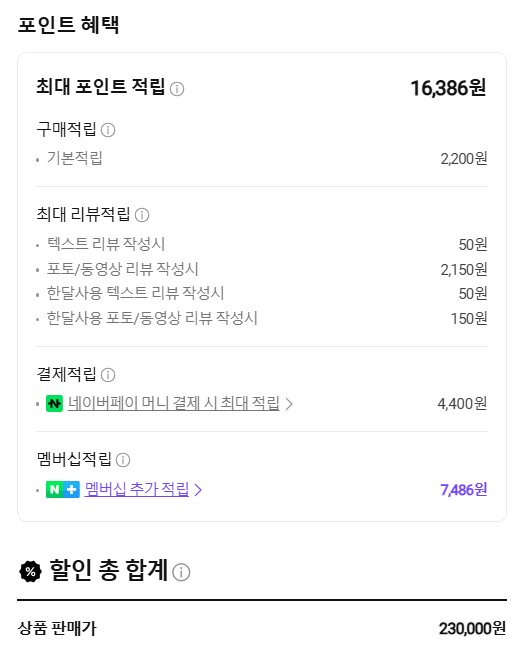Expand the purple chevron after 멤버십 추가 적립
The width and height of the screenshot is (523, 646).
tap(198, 490)
